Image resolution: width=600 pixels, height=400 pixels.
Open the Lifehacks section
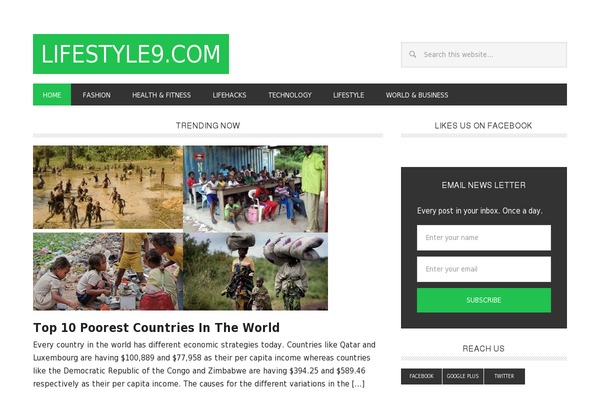[x=229, y=95]
